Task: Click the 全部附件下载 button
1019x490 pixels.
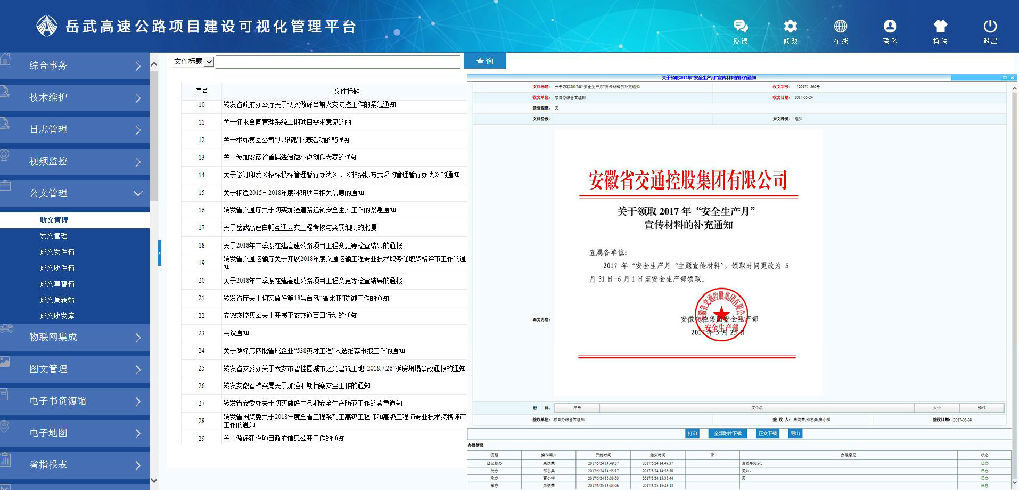Action: [727, 432]
